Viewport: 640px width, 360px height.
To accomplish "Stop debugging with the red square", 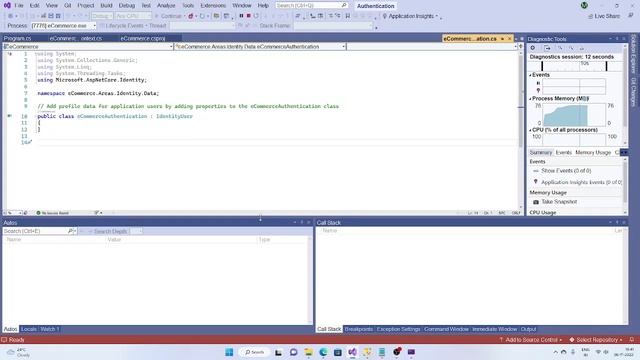I will point(249,16).
